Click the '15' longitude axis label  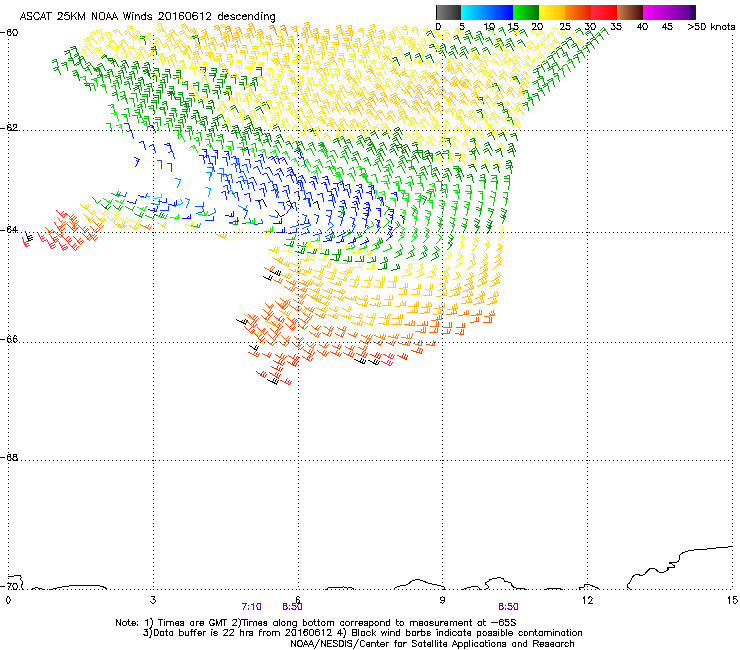[732, 600]
